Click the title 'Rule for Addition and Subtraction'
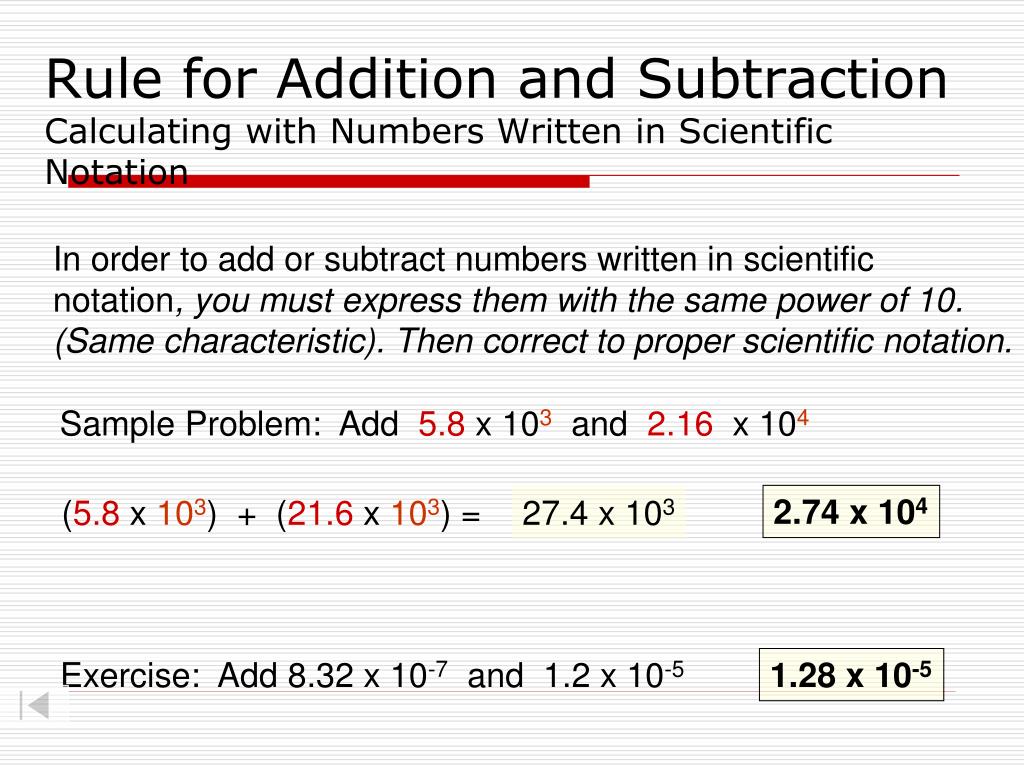This screenshot has width=1024, height=768. [x=496, y=78]
